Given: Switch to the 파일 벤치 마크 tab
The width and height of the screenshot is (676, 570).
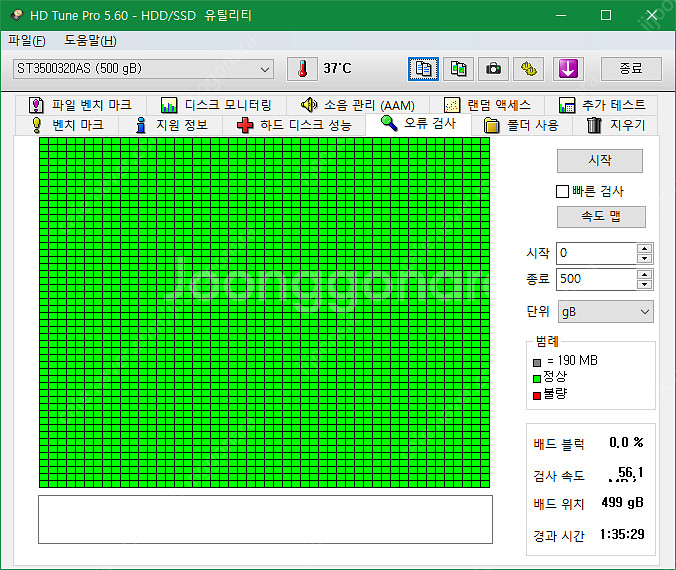Looking at the screenshot, I should 81,105.
